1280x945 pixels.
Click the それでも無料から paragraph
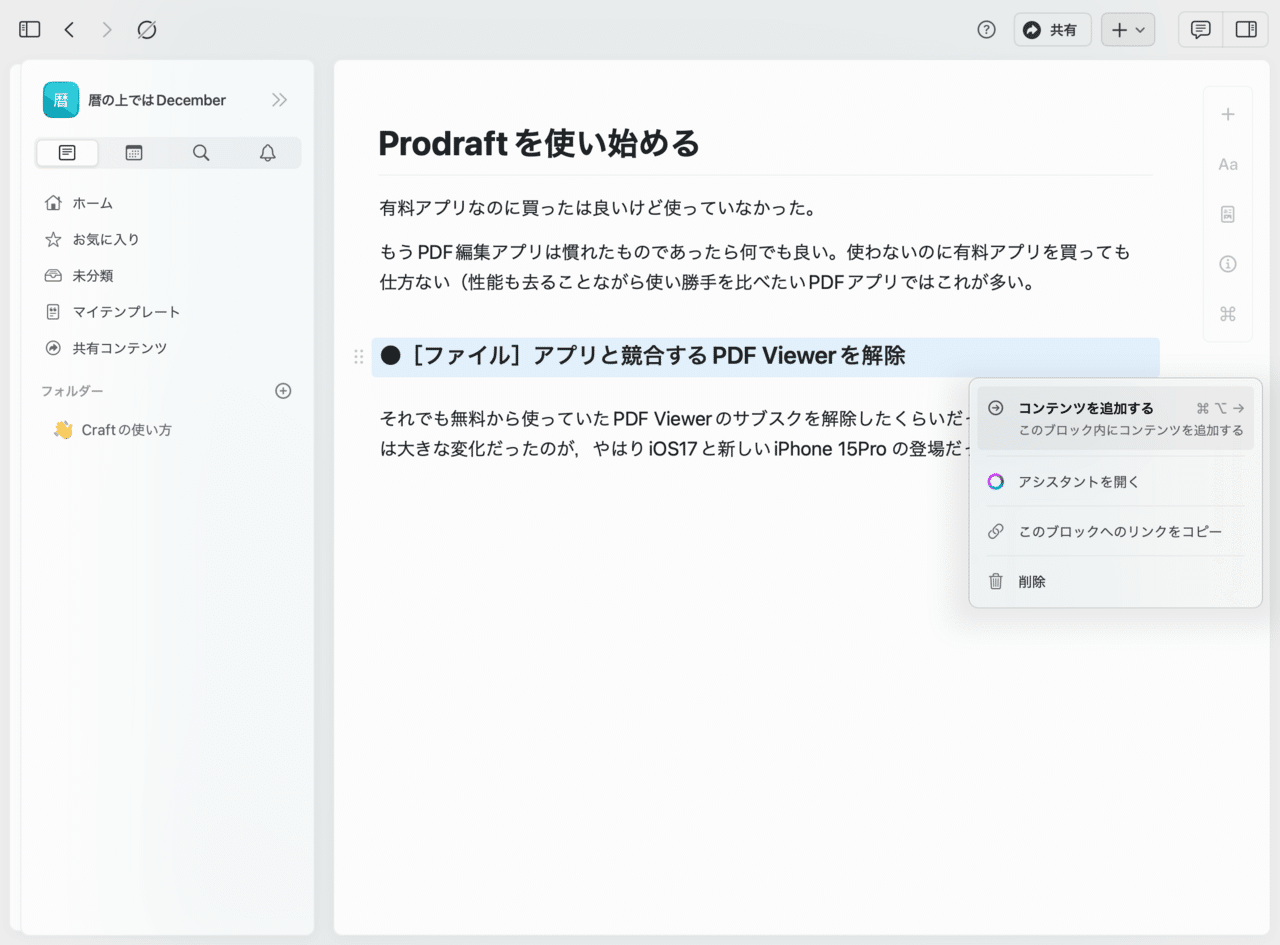(x=675, y=433)
